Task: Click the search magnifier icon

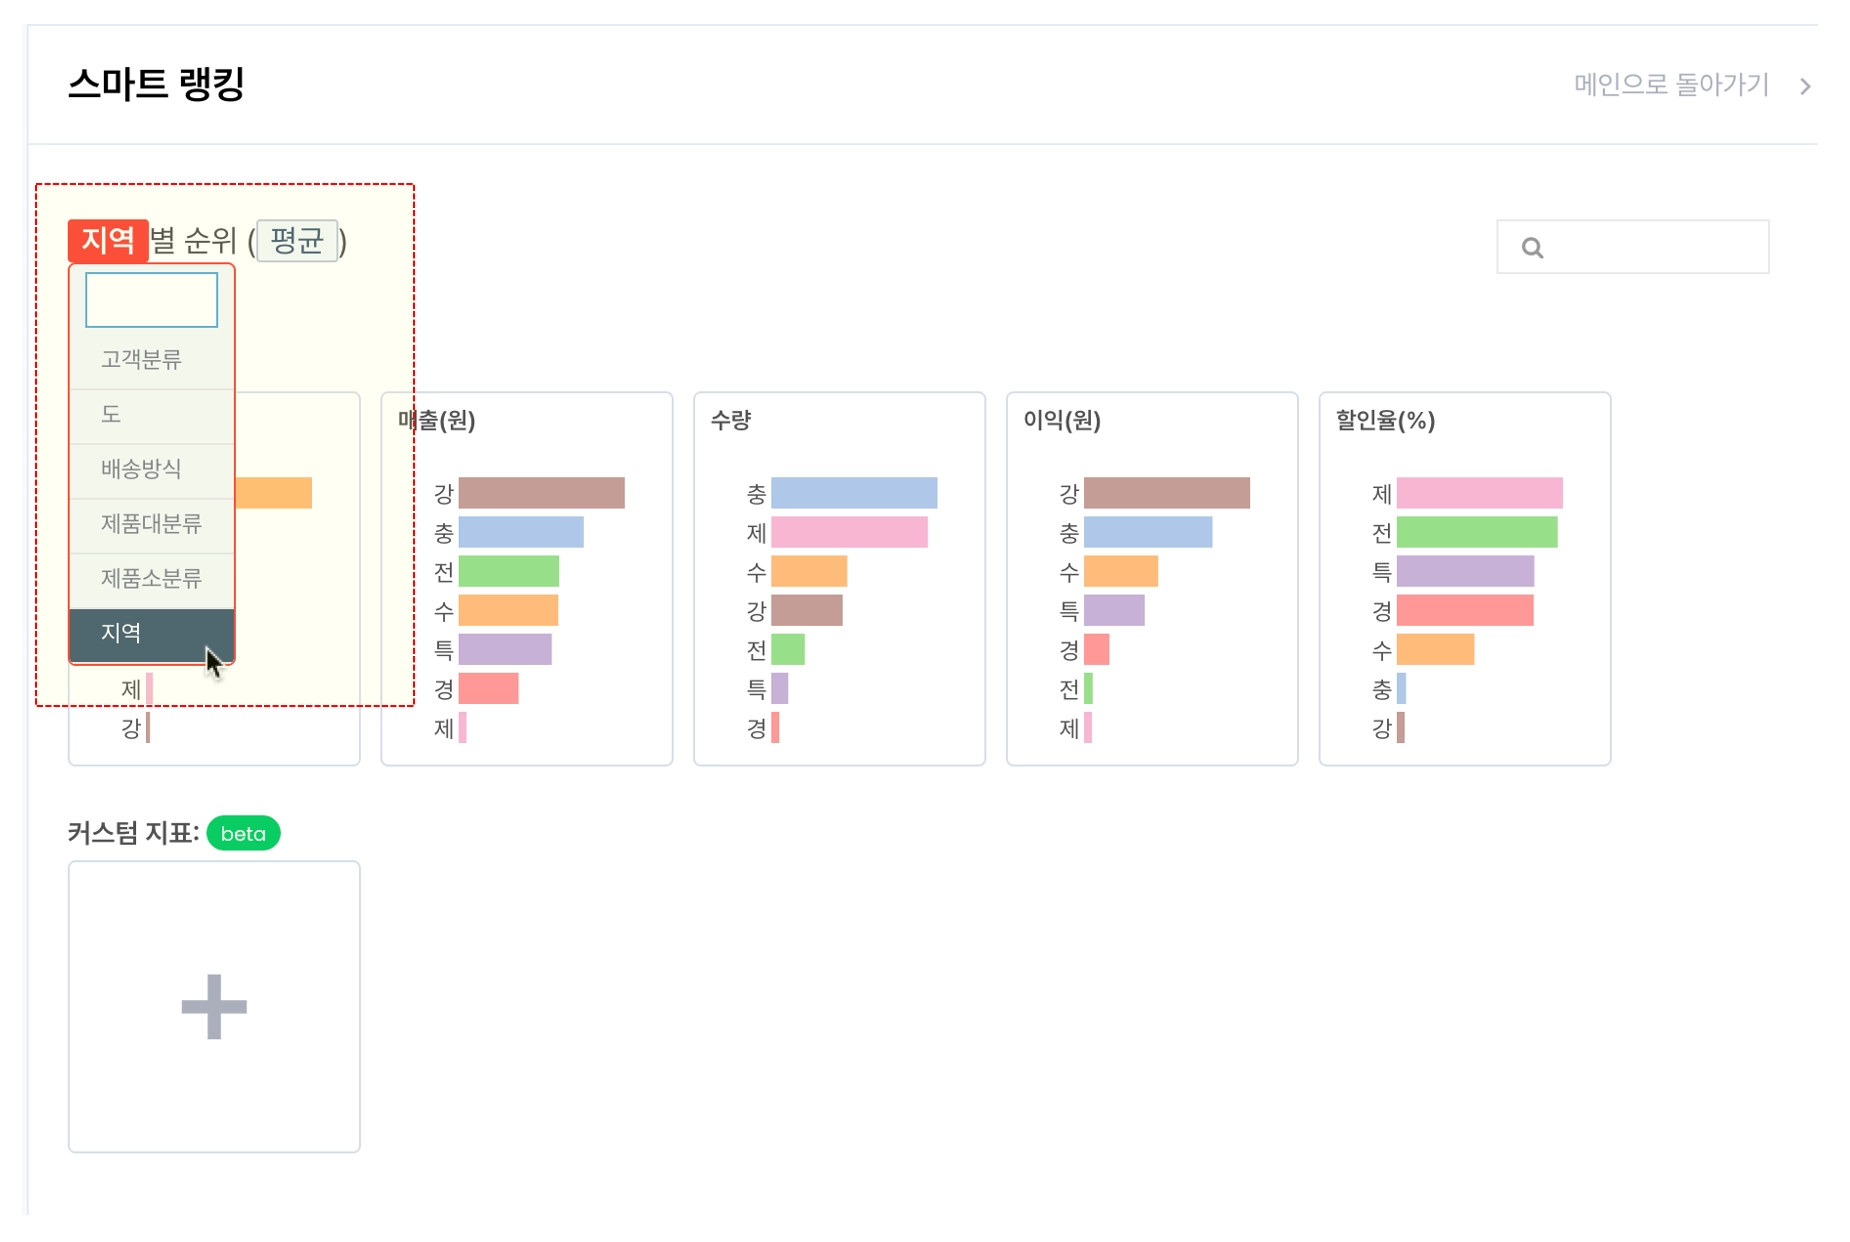Action: [x=1532, y=247]
